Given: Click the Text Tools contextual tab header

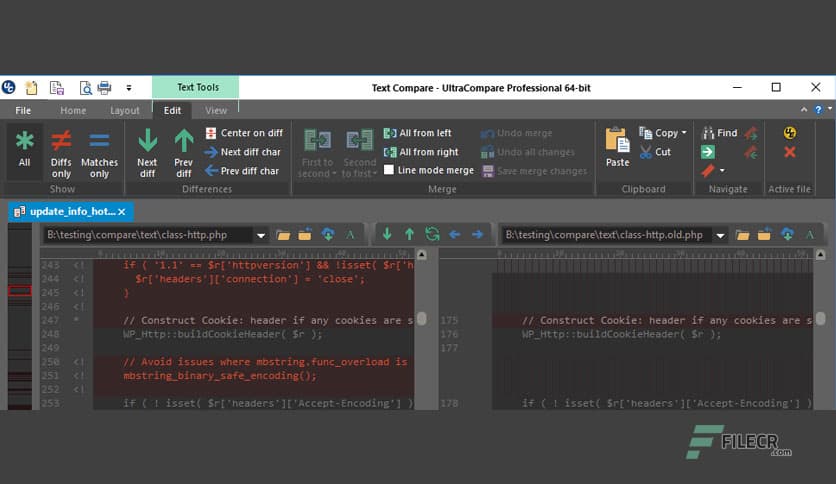Looking at the screenshot, I should [196, 87].
